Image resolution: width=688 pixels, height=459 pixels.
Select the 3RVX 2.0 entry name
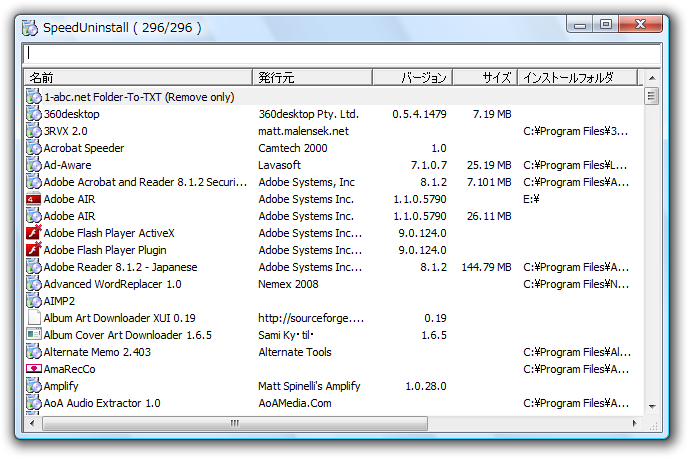66,131
